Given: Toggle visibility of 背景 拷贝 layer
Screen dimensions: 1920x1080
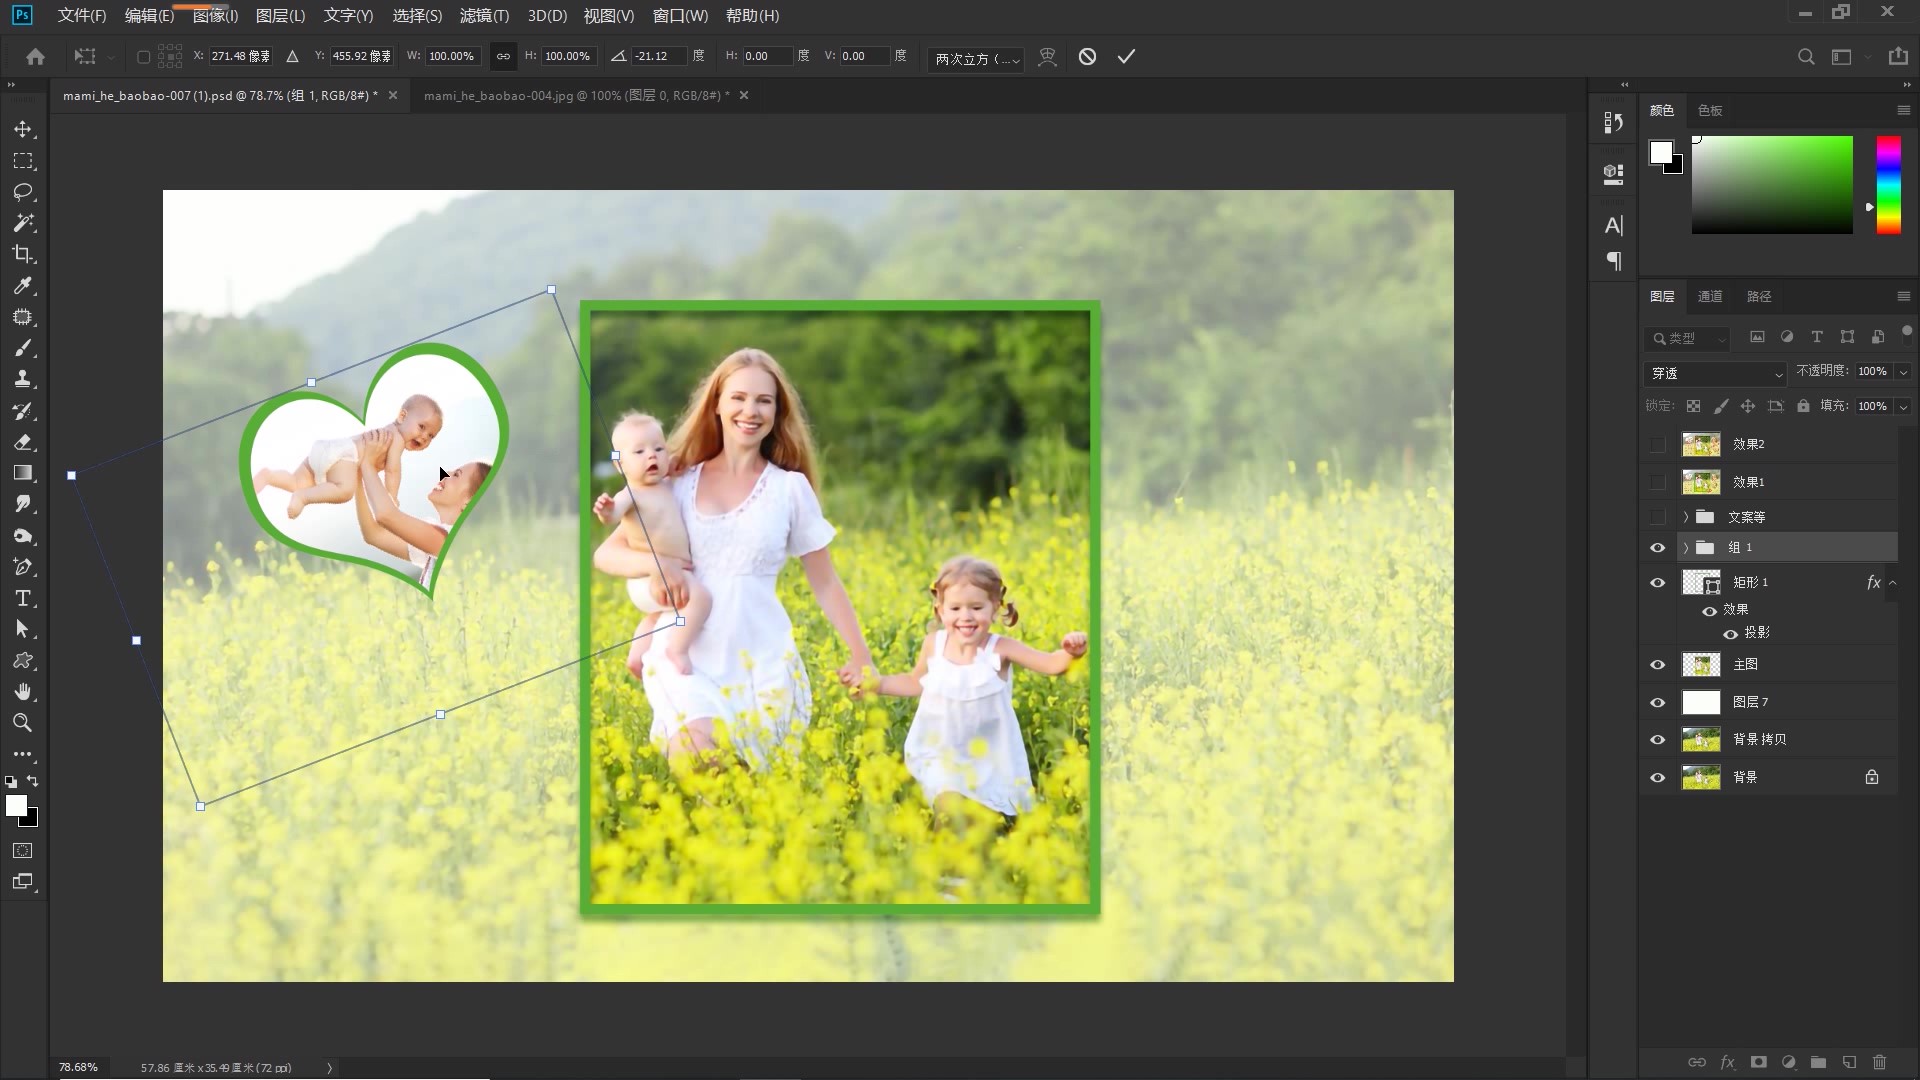Looking at the screenshot, I should pyautogui.click(x=1657, y=740).
